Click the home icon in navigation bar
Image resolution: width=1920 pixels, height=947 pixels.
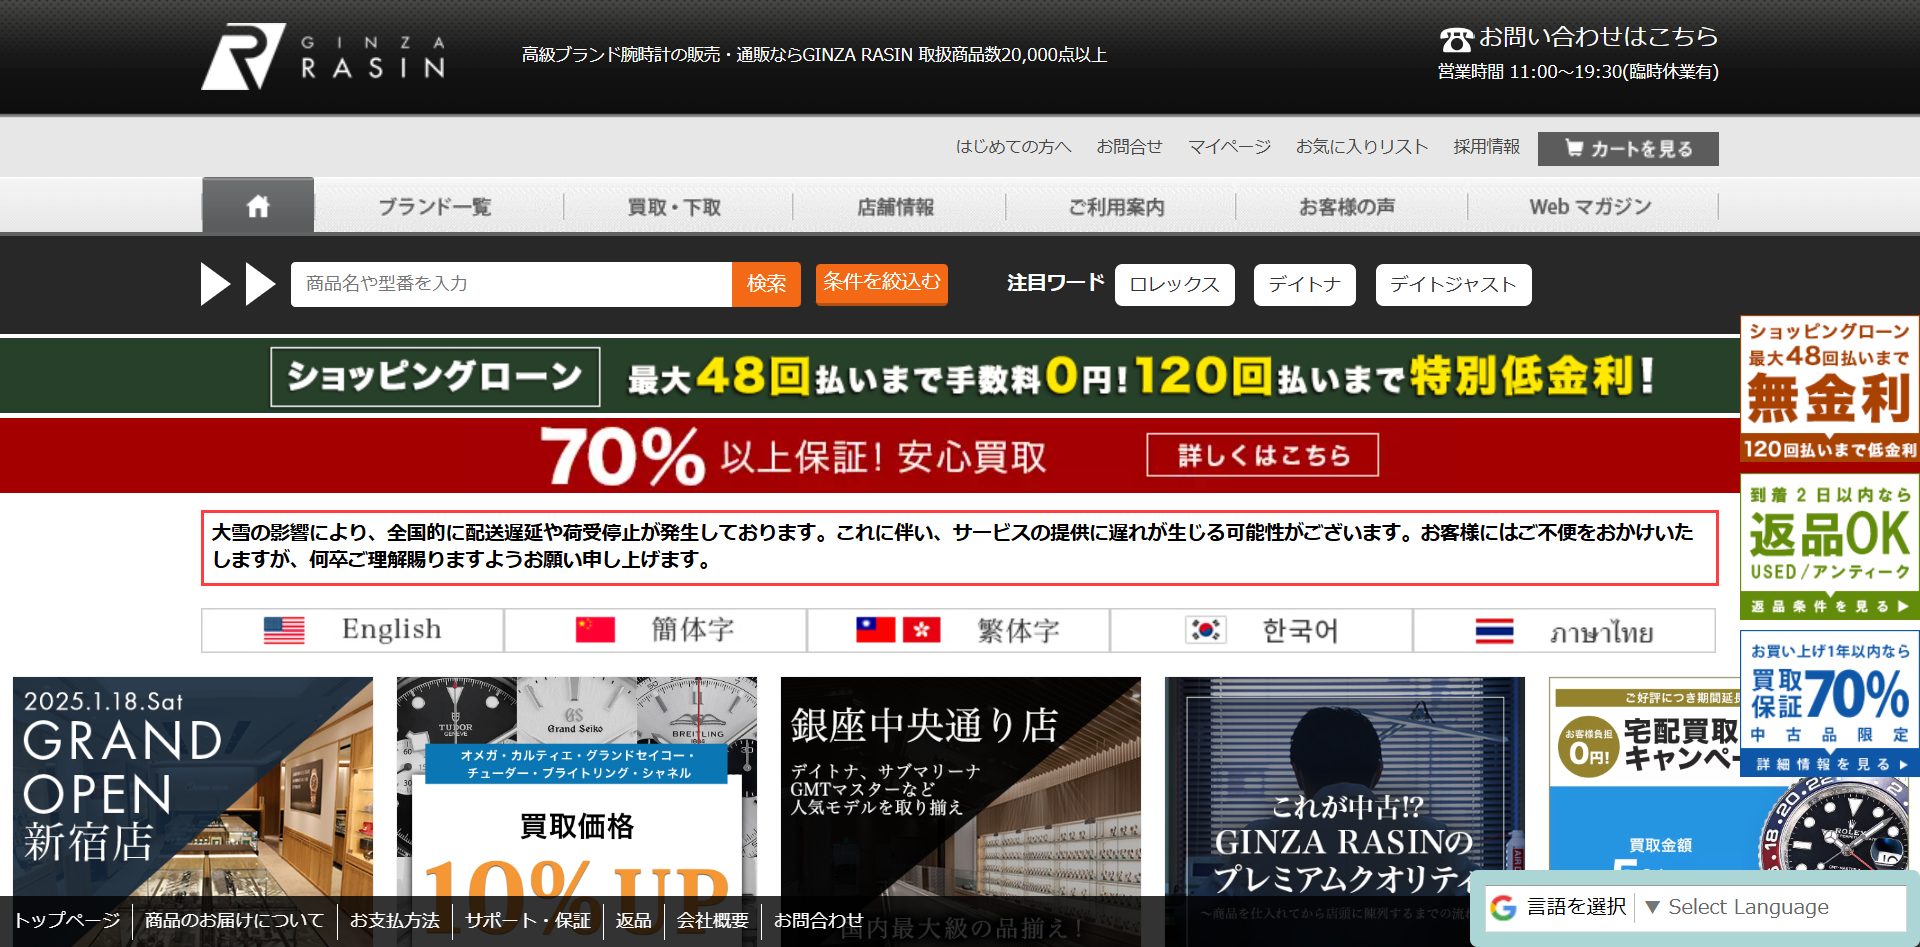[258, 206]
